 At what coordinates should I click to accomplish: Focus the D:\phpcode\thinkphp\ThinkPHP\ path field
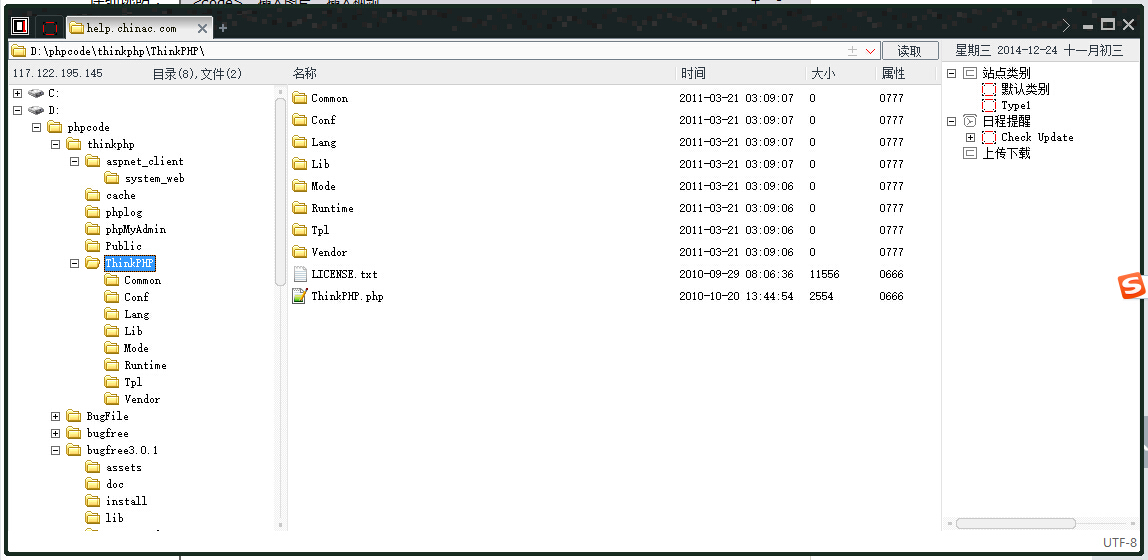pos(432,51)
